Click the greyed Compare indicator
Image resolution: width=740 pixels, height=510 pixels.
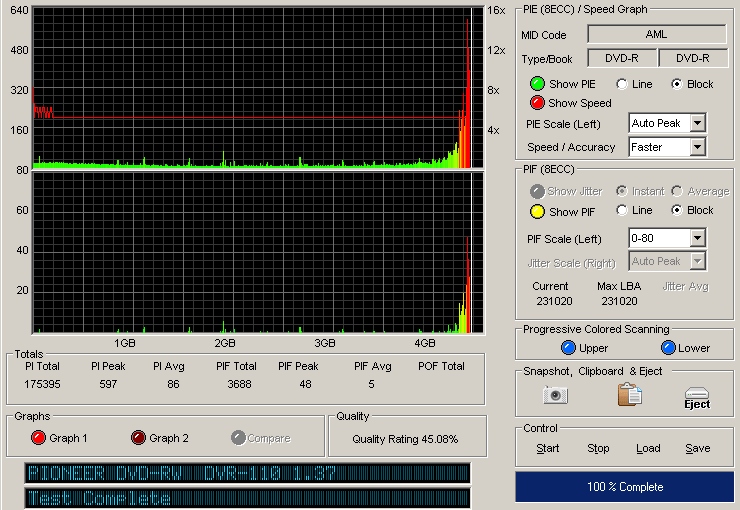(x=238, y=438)
